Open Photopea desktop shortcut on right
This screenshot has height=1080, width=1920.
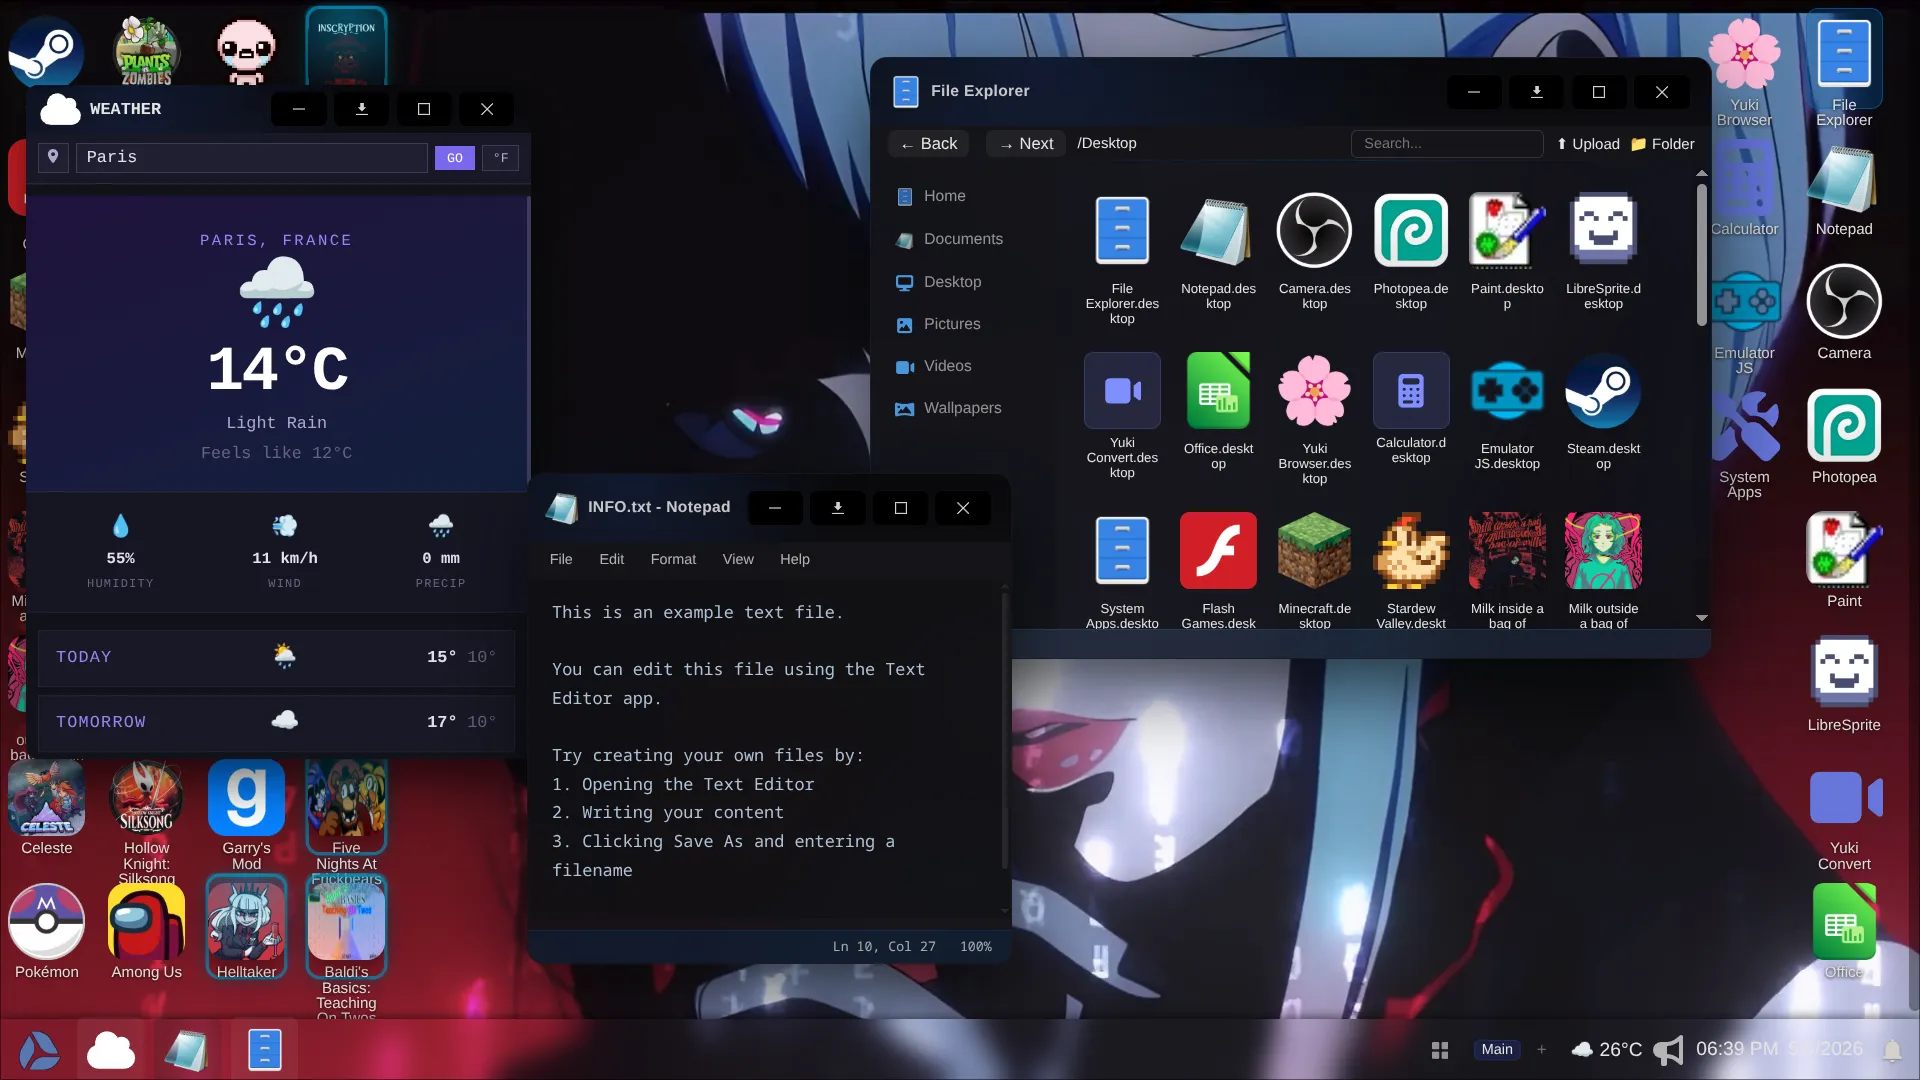click(1843, 437)
